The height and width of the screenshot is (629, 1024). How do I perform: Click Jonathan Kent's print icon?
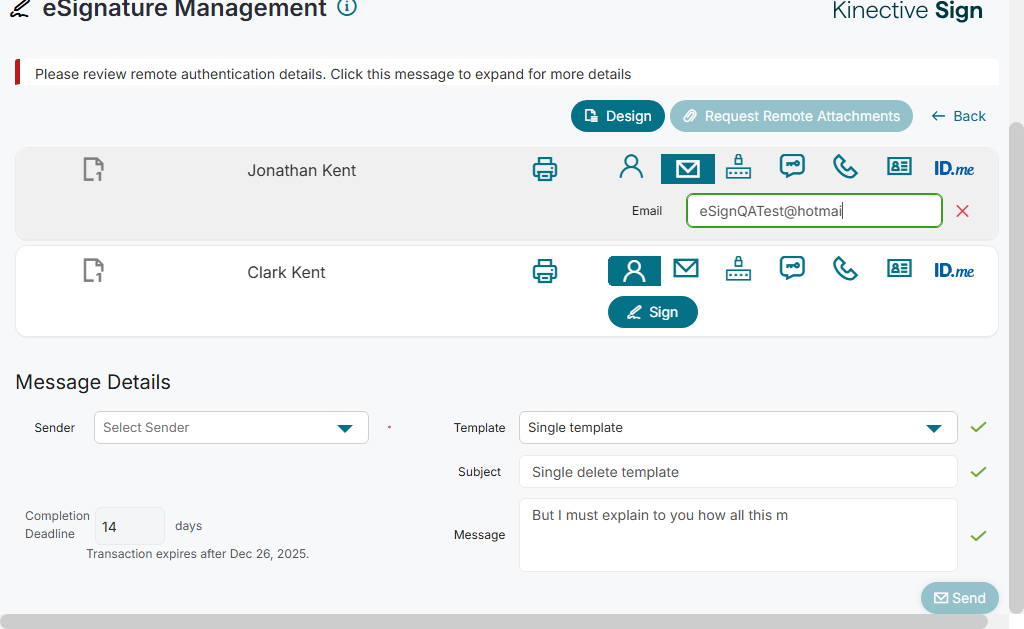pyautogui.click(x=545, y=169)
